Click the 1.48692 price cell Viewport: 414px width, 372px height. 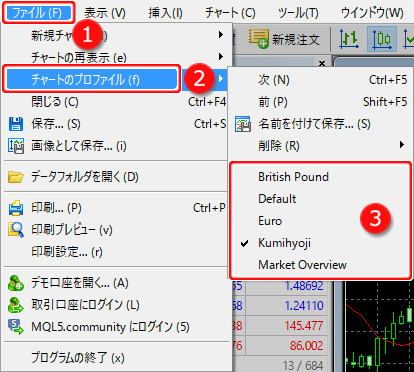[304, 286]
